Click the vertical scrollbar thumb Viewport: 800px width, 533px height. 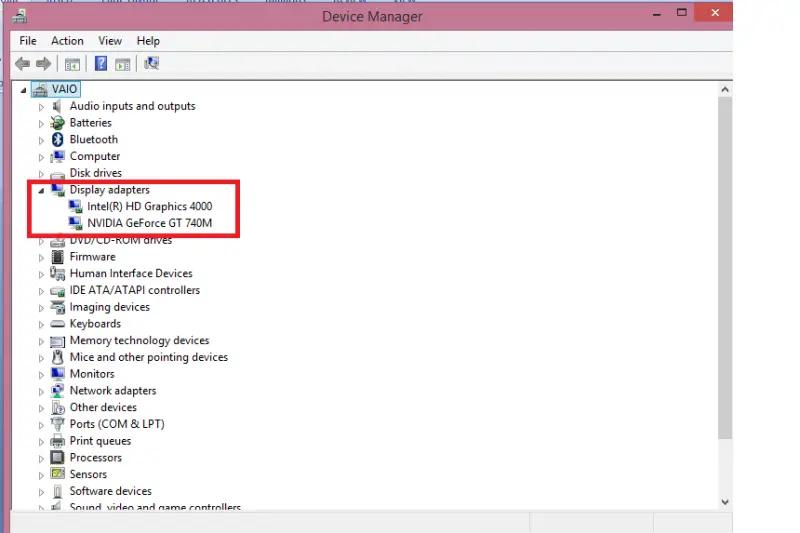pyautogui.click(x=724, y=268)
